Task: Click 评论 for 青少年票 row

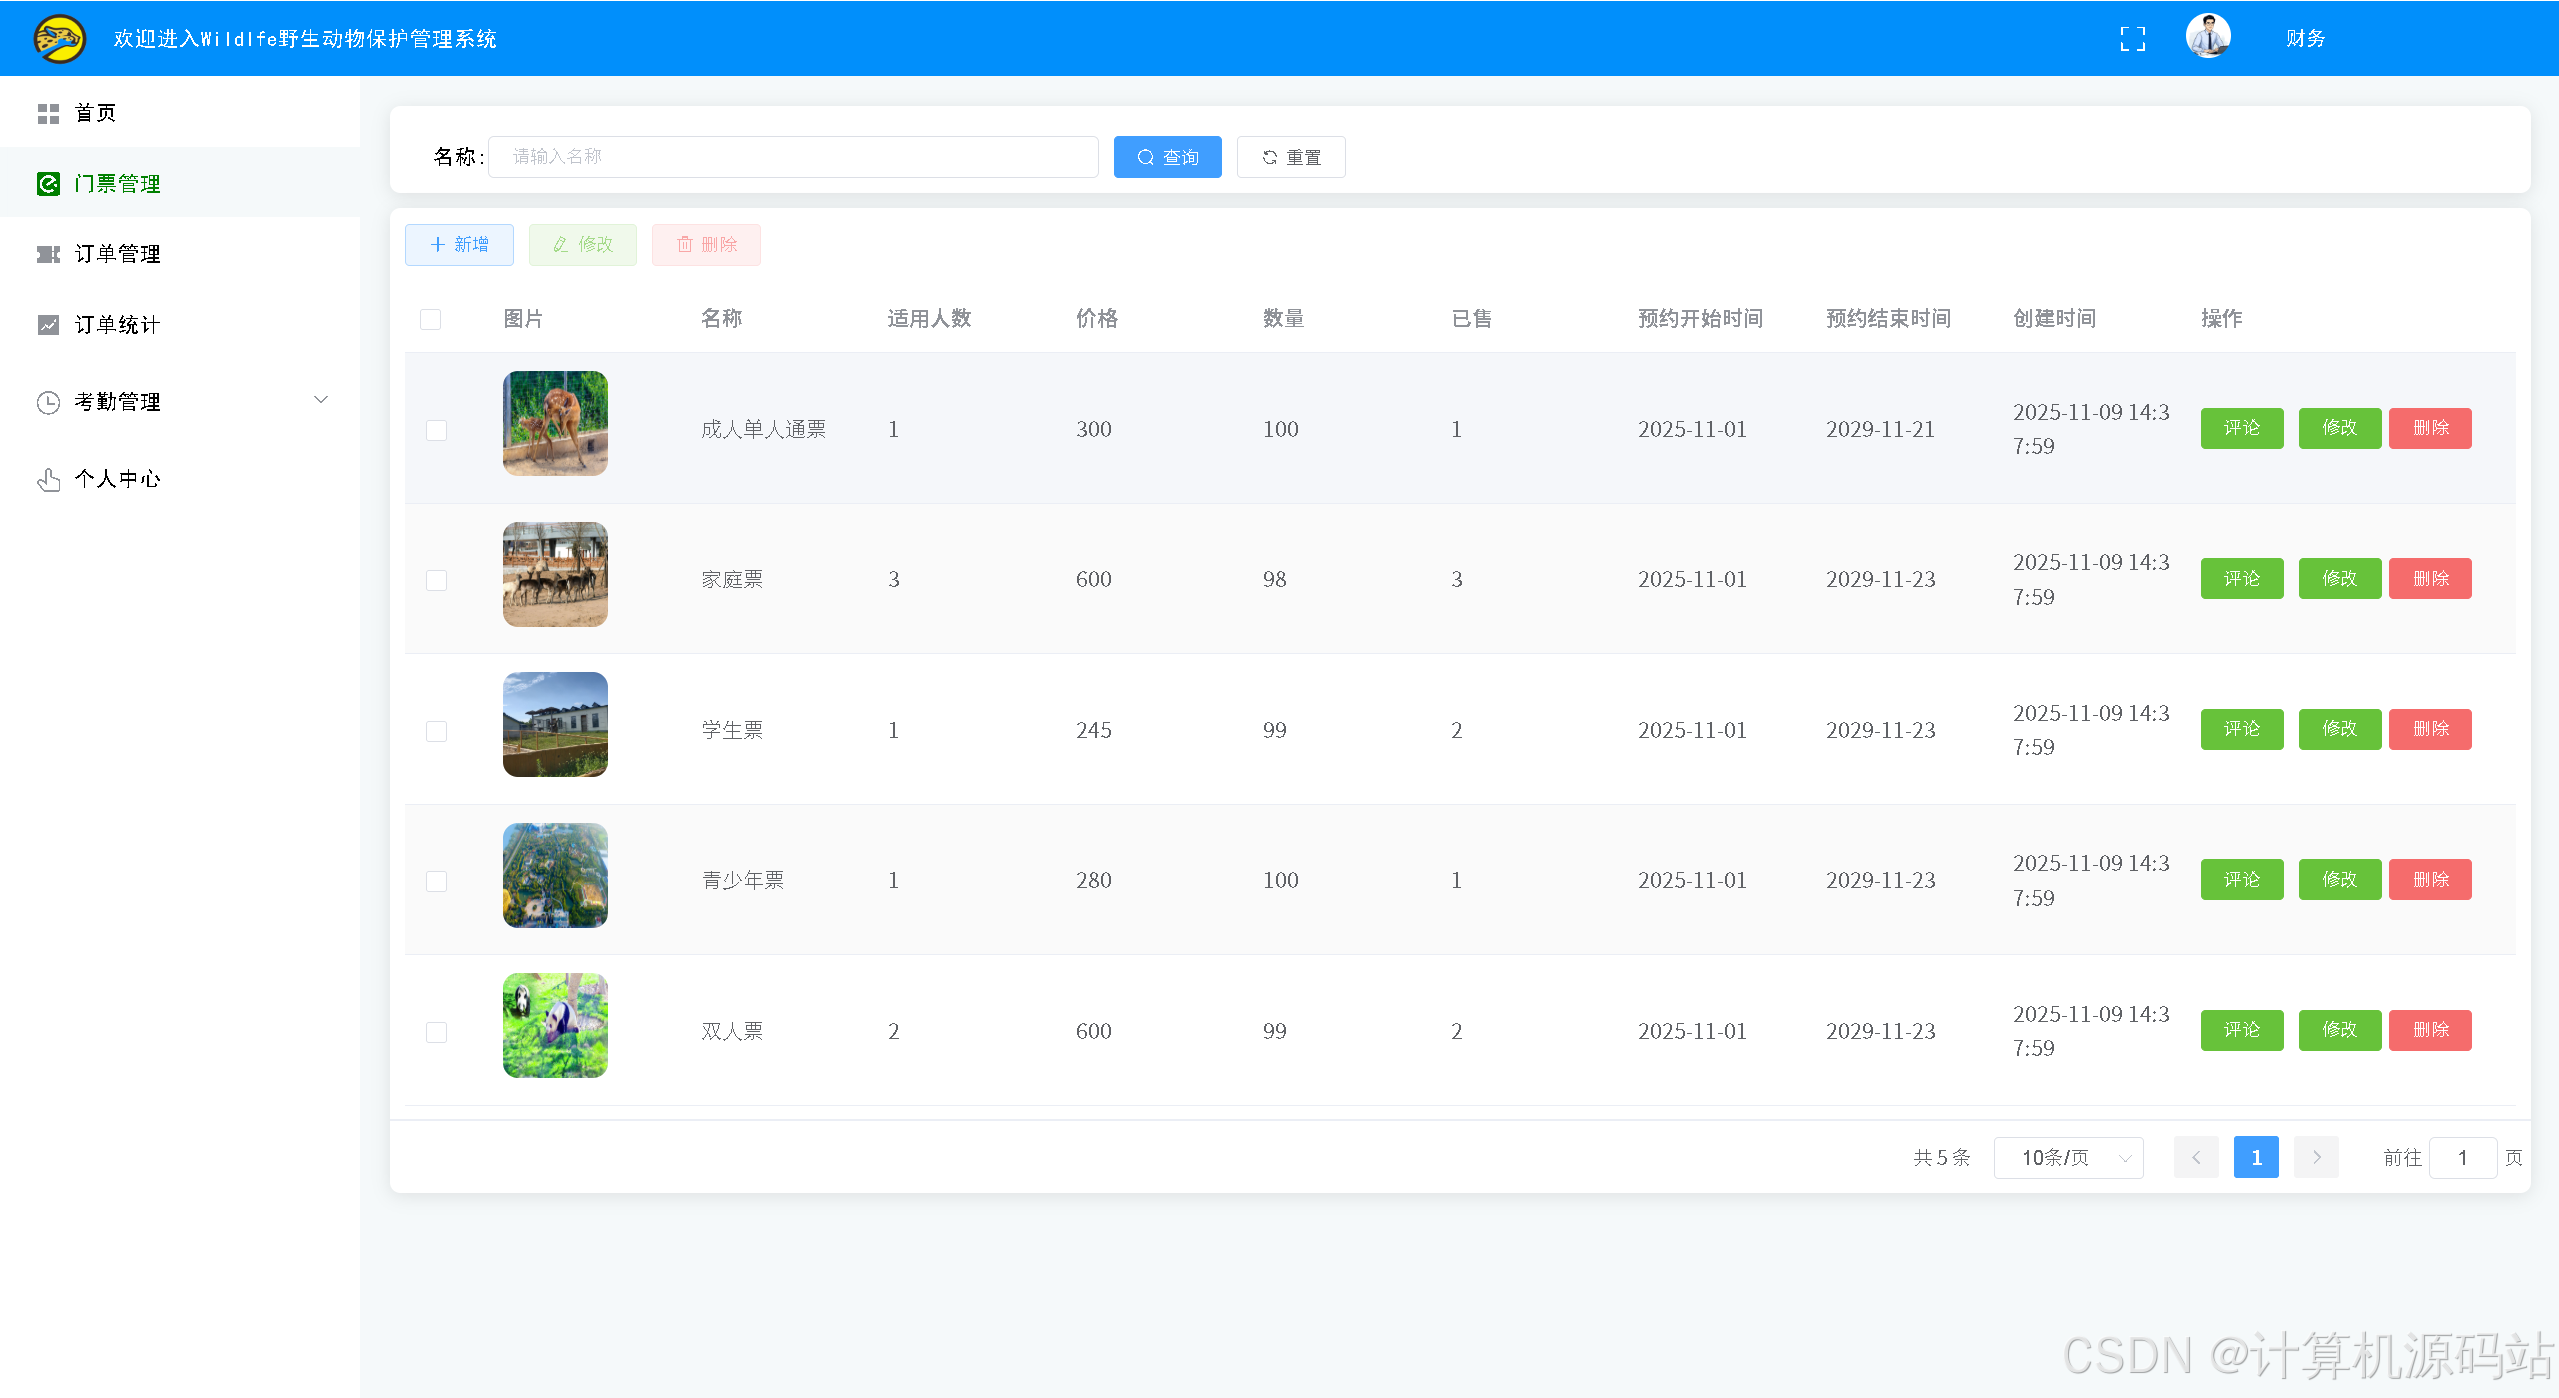Action: (2241, 880)
